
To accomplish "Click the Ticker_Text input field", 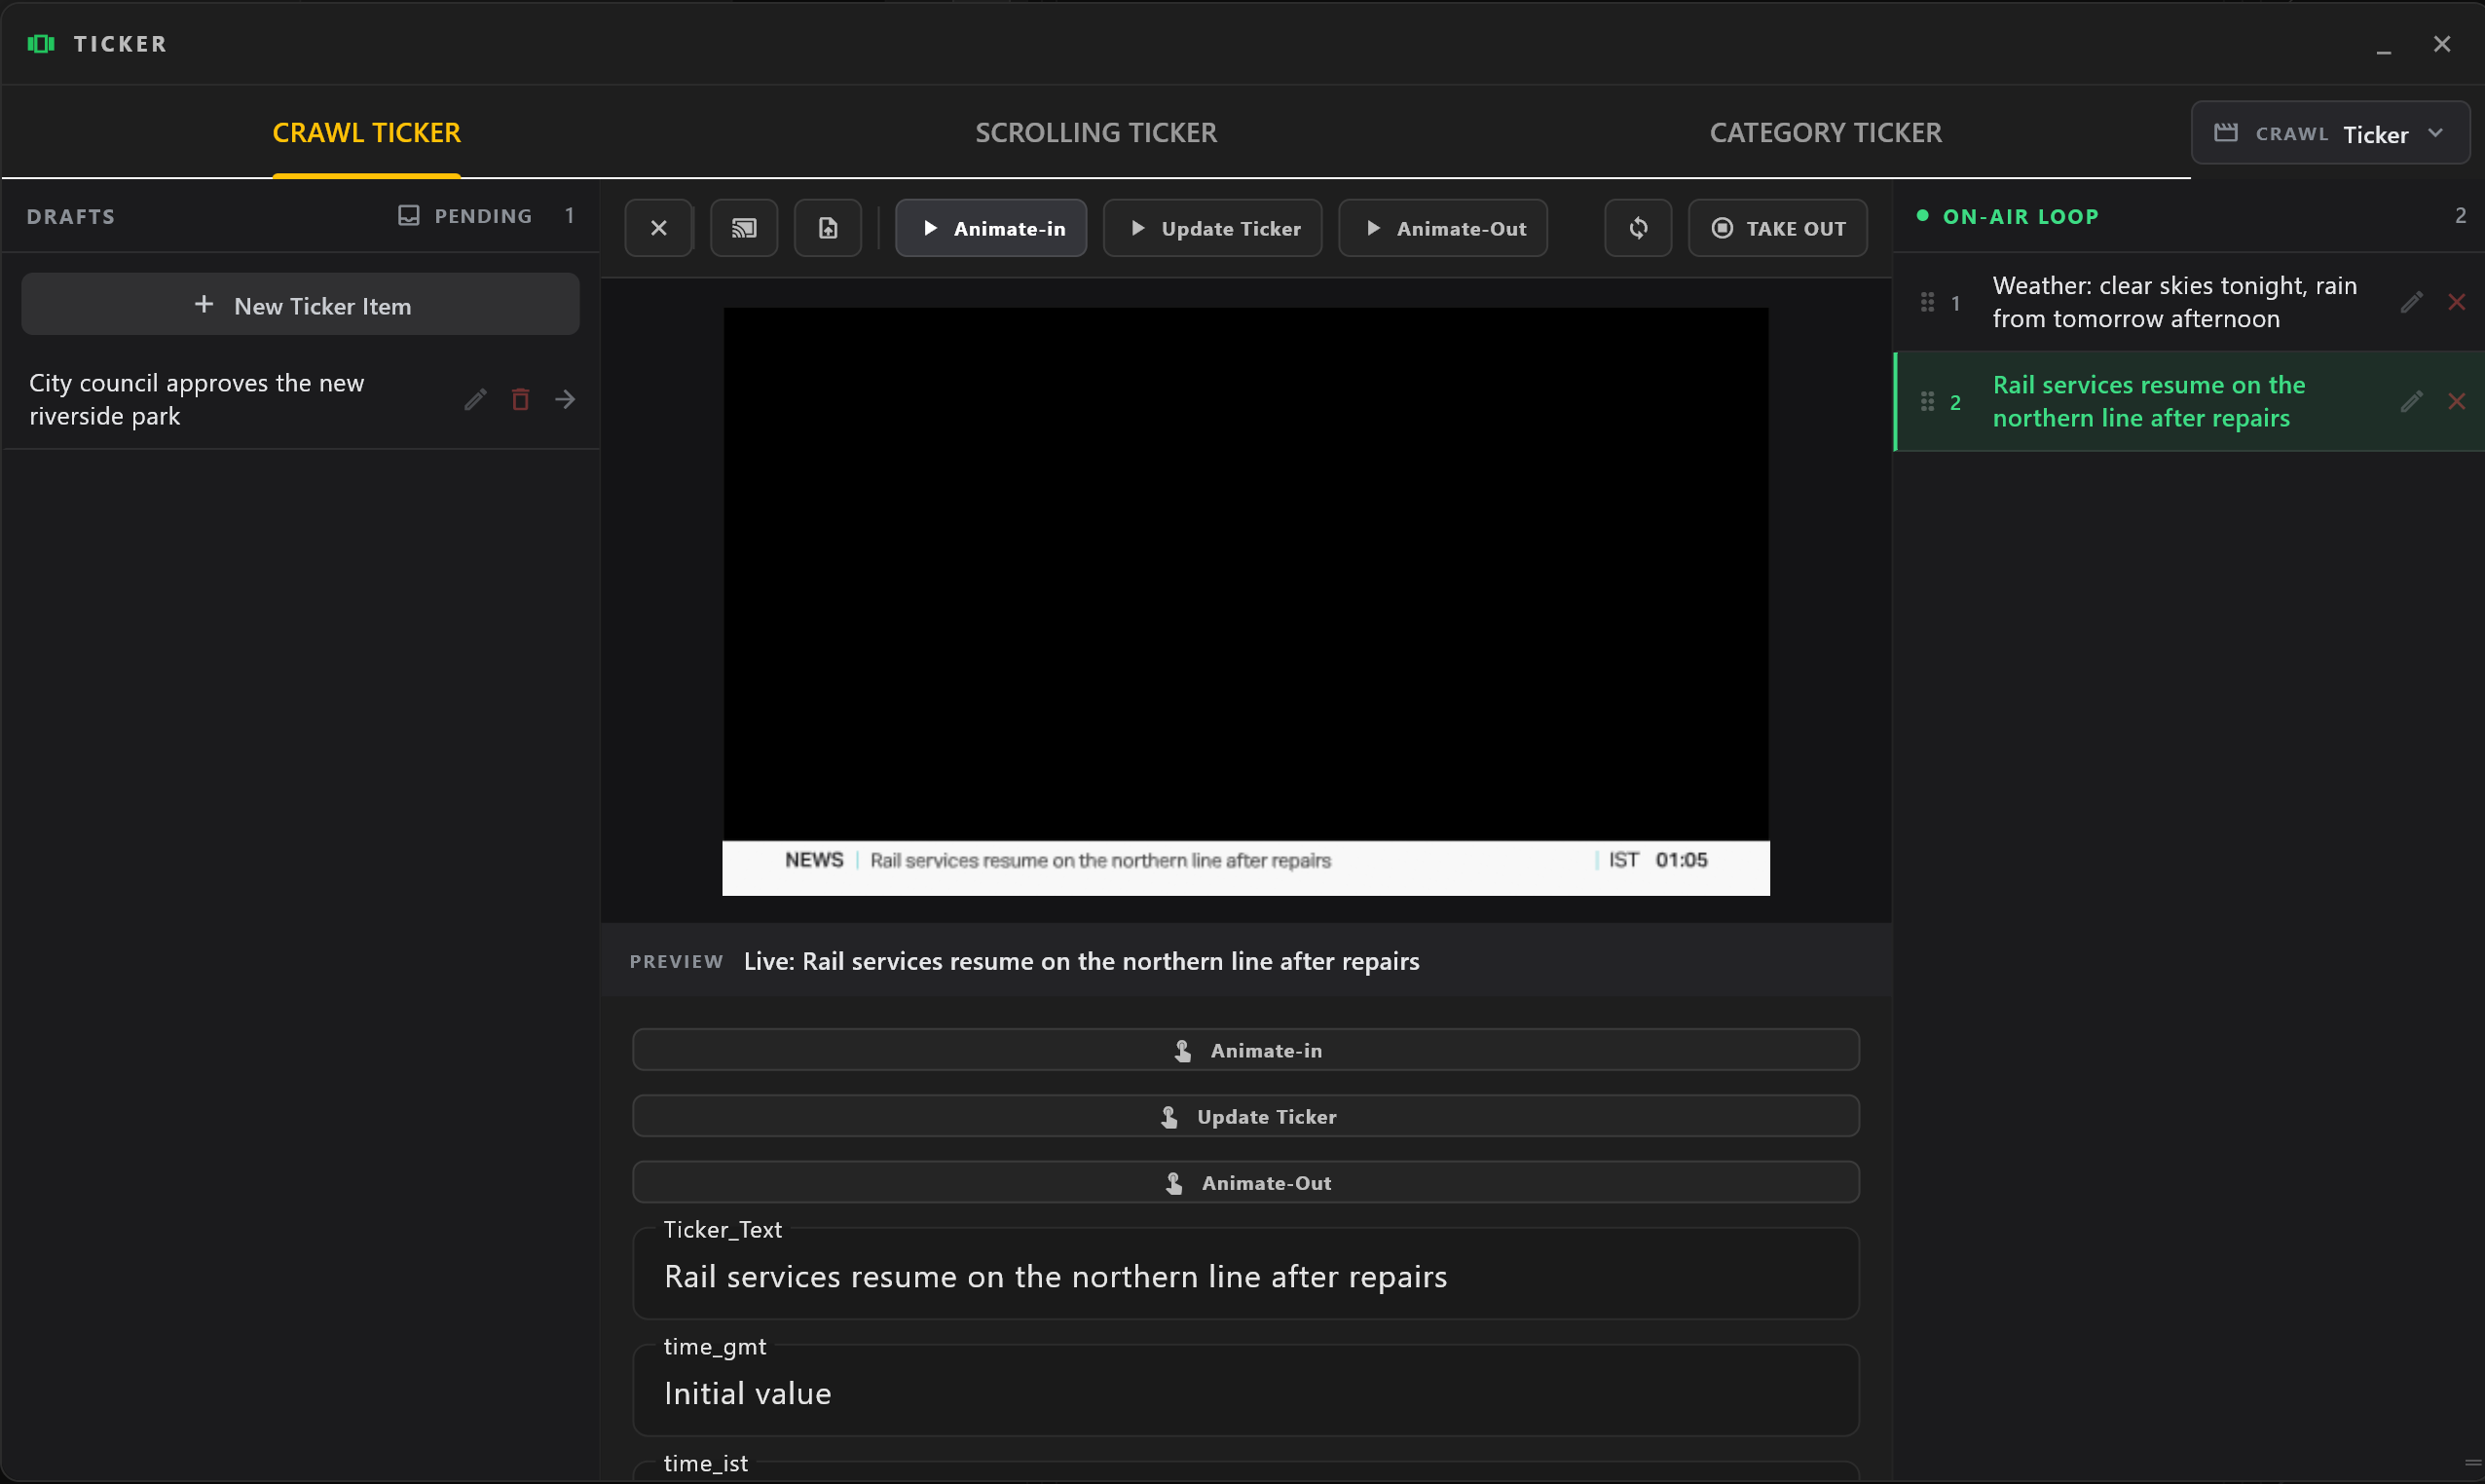I will 1245,1275.
